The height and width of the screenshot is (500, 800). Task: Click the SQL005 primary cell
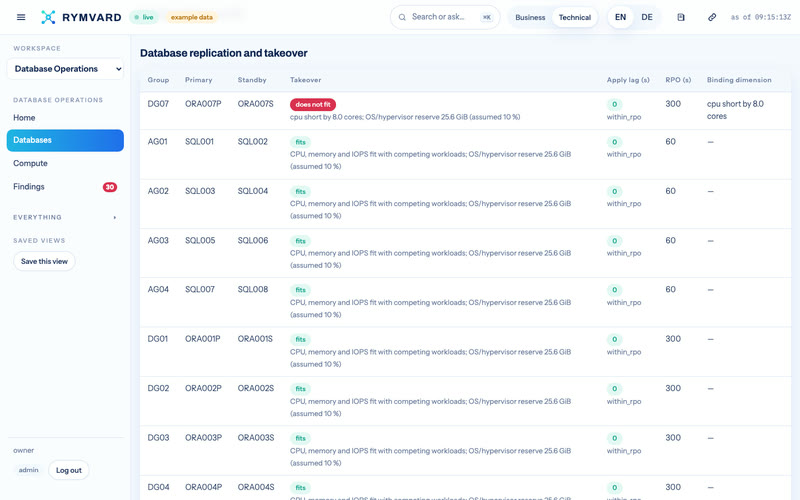coord(200,241)
